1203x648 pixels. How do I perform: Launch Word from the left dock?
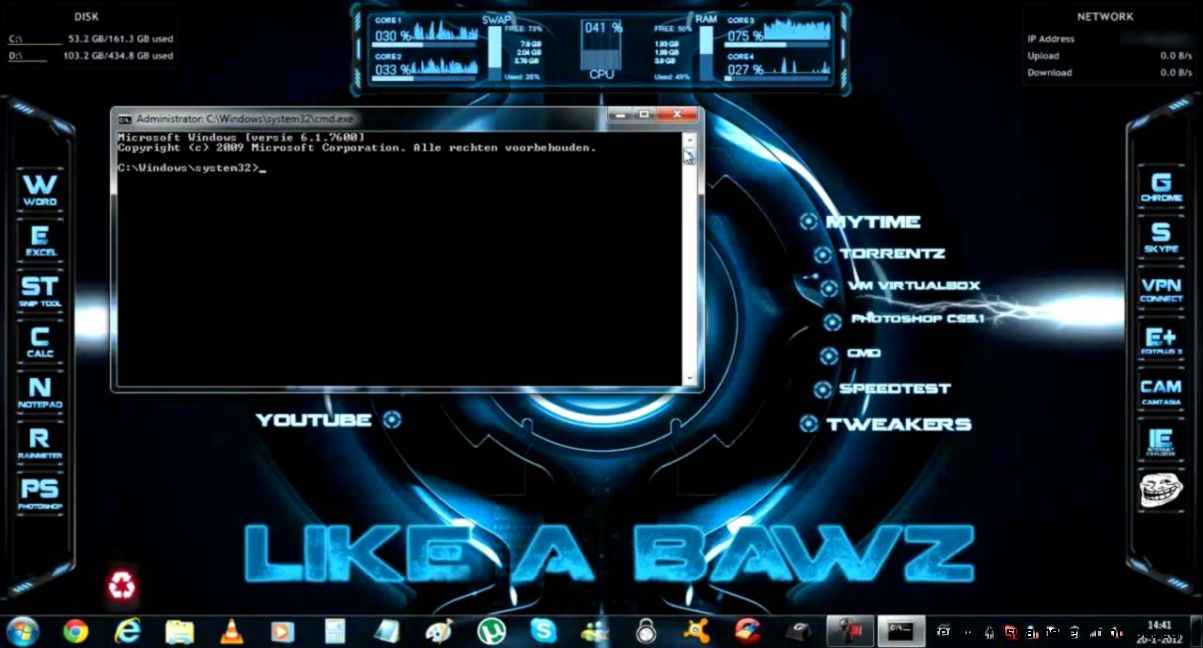coord(40,189)
